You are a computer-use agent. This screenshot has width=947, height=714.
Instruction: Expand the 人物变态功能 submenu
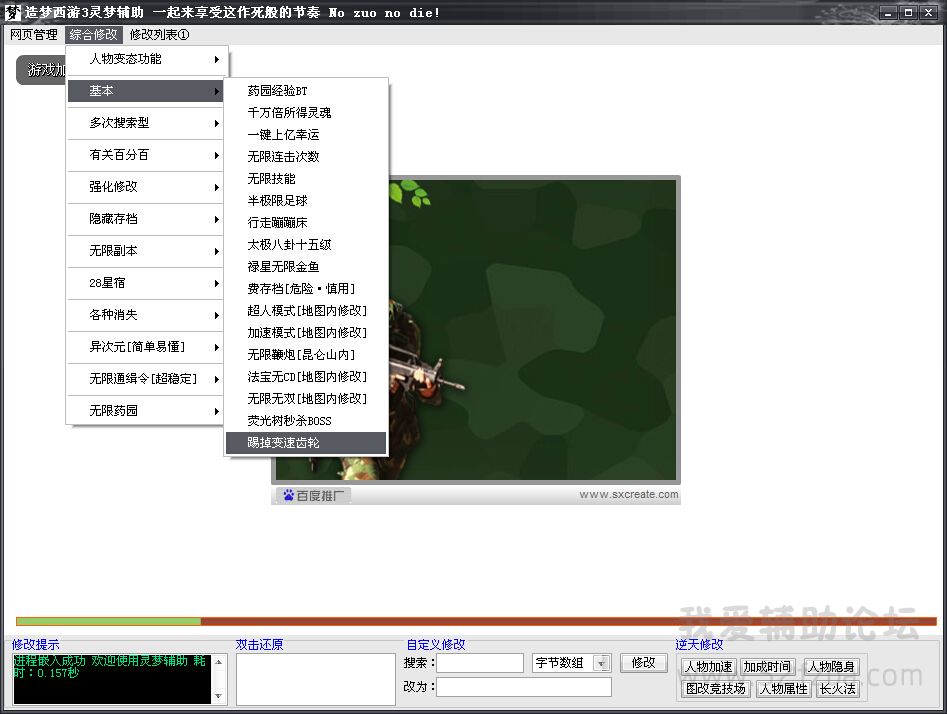pos(147,59)
